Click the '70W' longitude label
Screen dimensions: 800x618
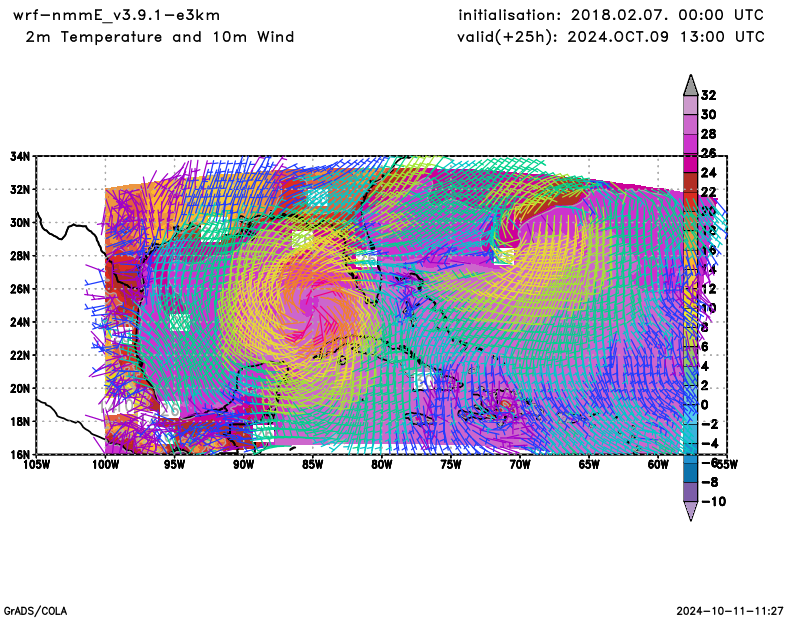pyautogui.click(x=519, y=464)
